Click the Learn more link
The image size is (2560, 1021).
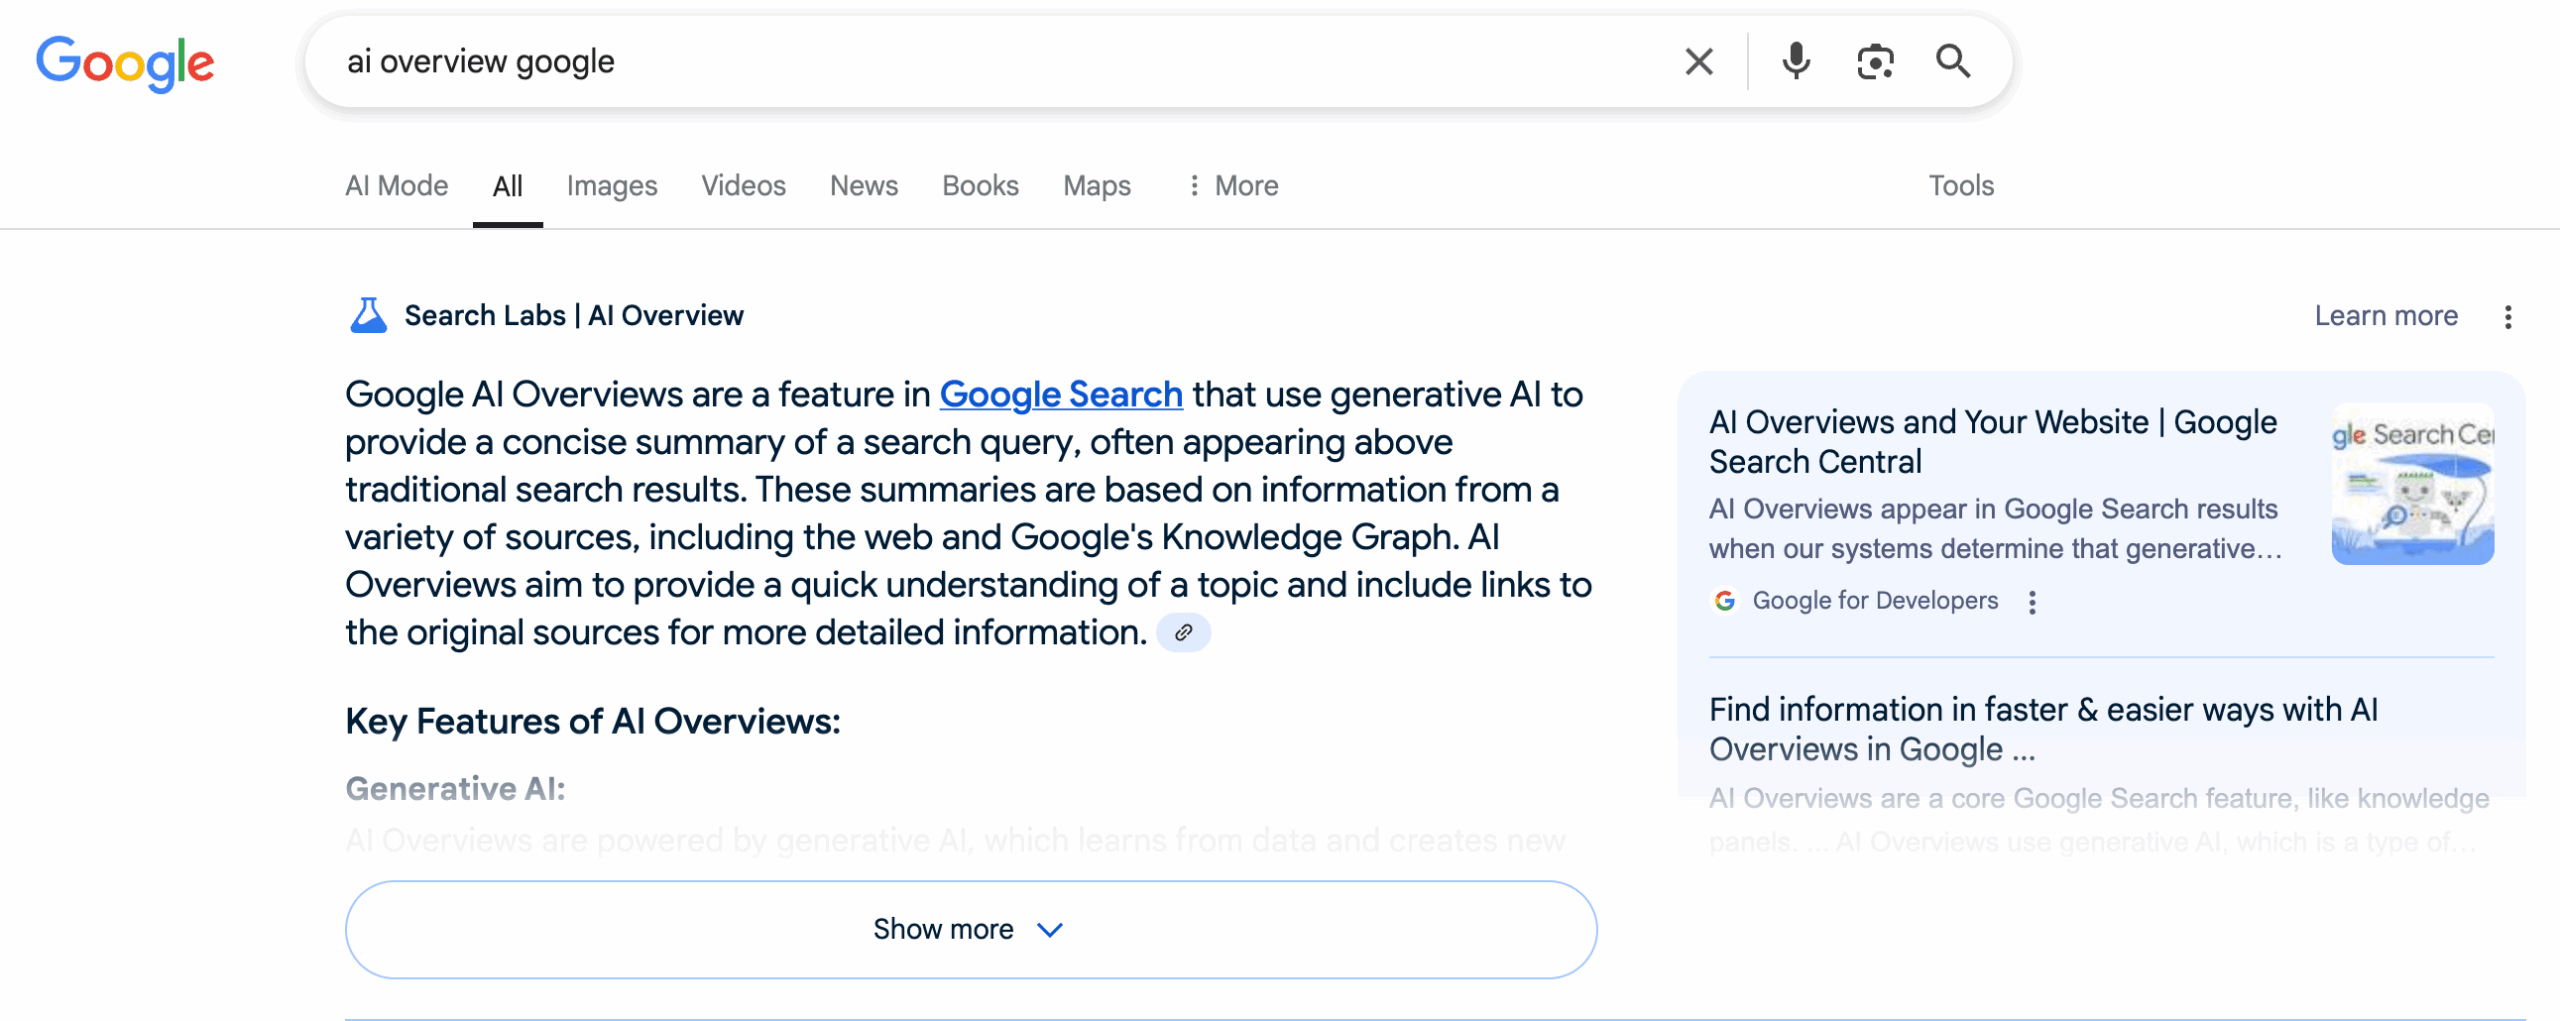coord(2385,316)
